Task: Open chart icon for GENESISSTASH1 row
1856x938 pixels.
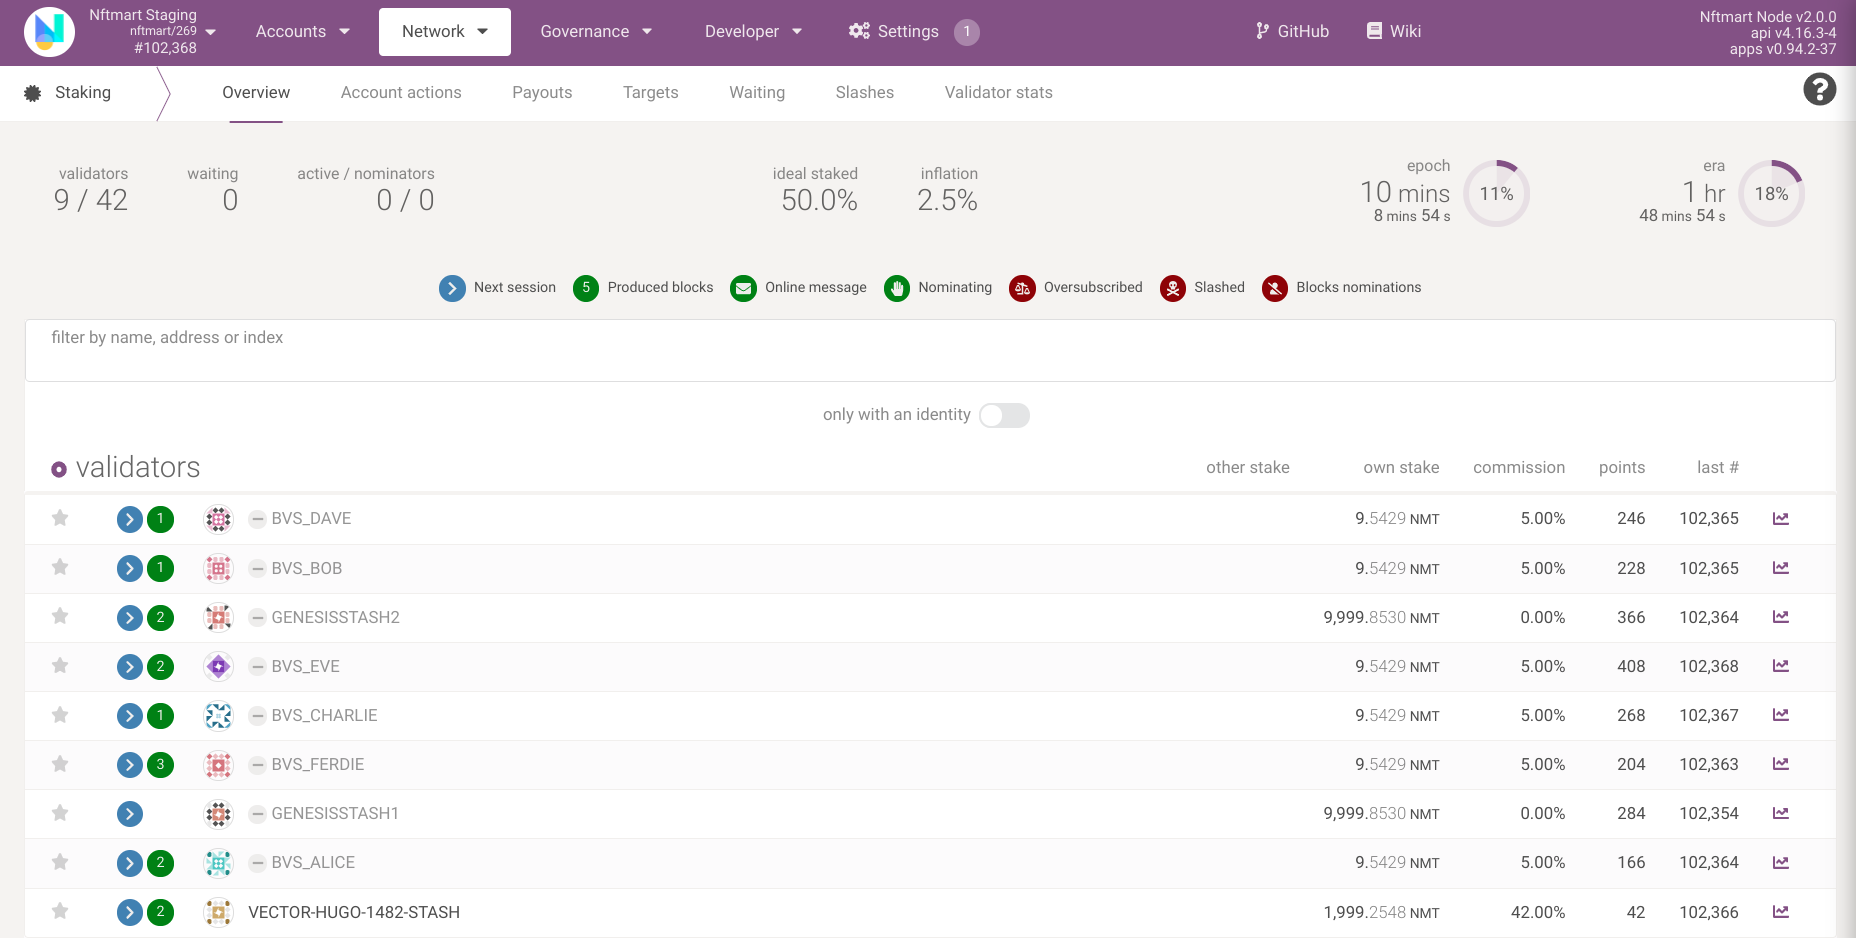Action: (1781, 813)
